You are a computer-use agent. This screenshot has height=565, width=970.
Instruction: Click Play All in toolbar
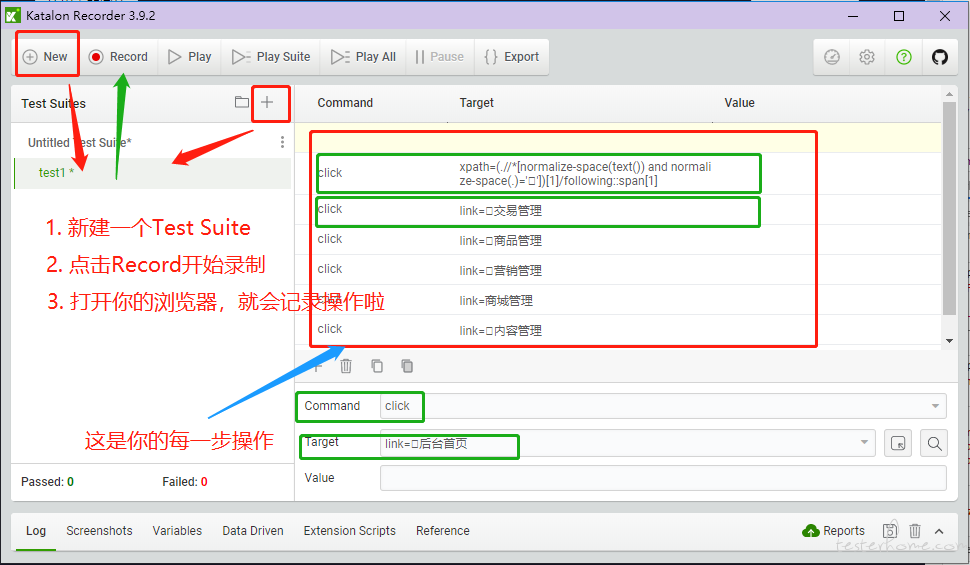tap(364, 57)
